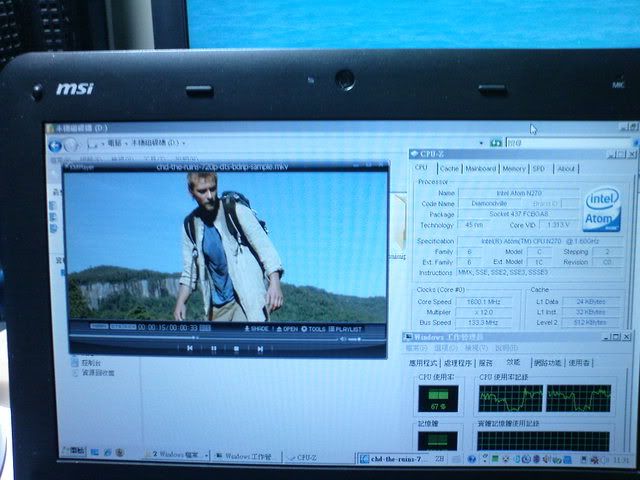640x480 pixels.
Task: Open the 檔案(F) menu in Task Manager
Action: (x=417, y=348)
